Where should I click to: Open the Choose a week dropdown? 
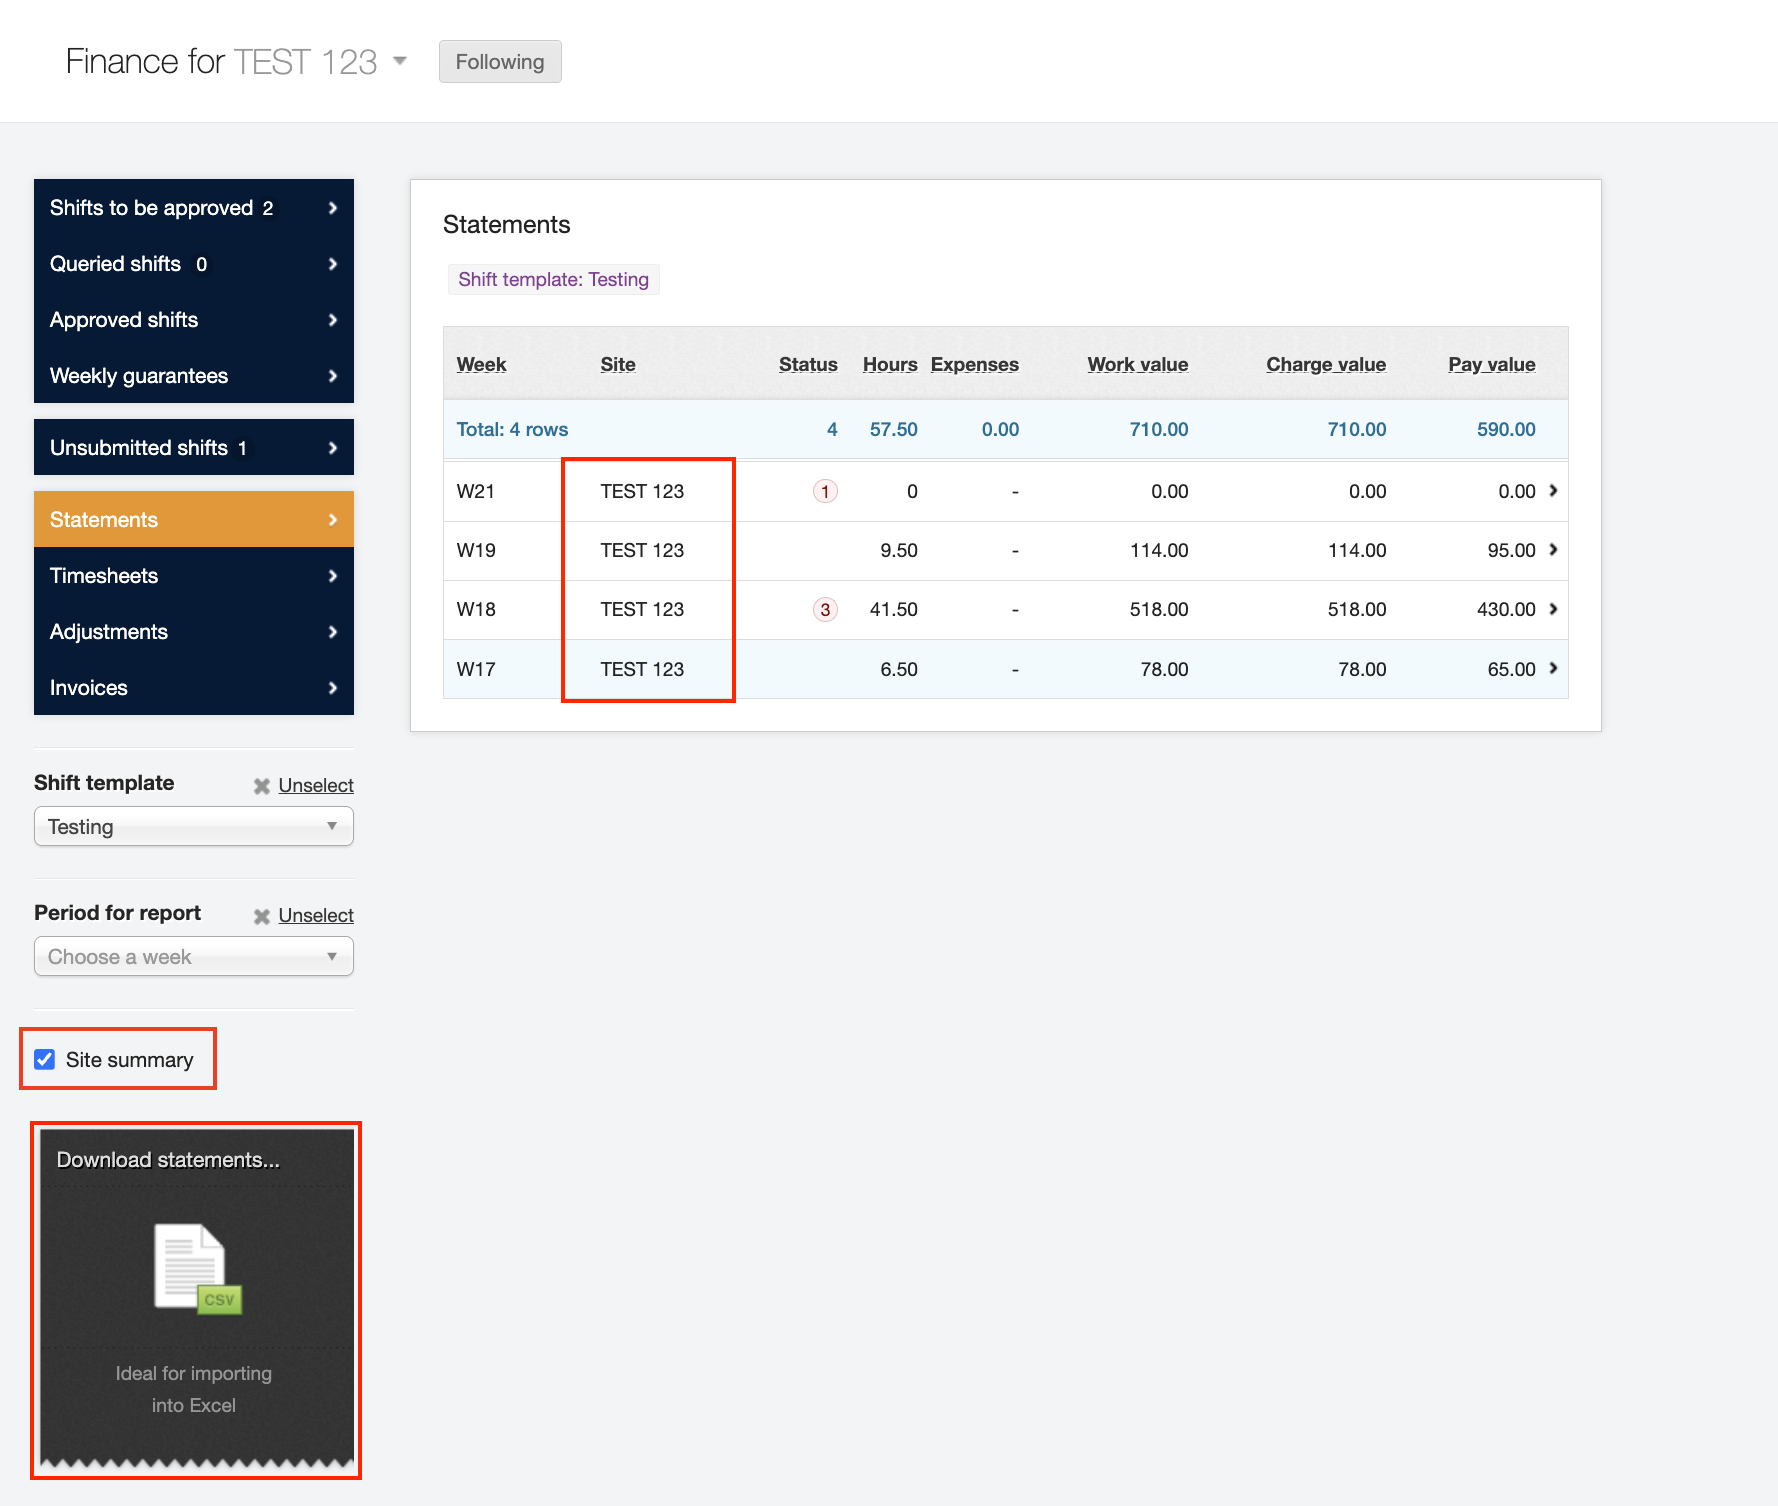click(x=193, y=957)
